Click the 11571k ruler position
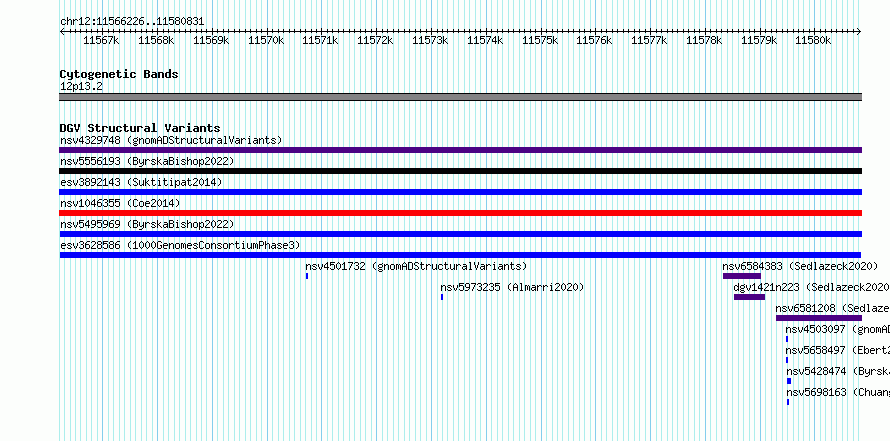Image resolution: width=890 pixels, height=441 pixels. tap(321, 40)
